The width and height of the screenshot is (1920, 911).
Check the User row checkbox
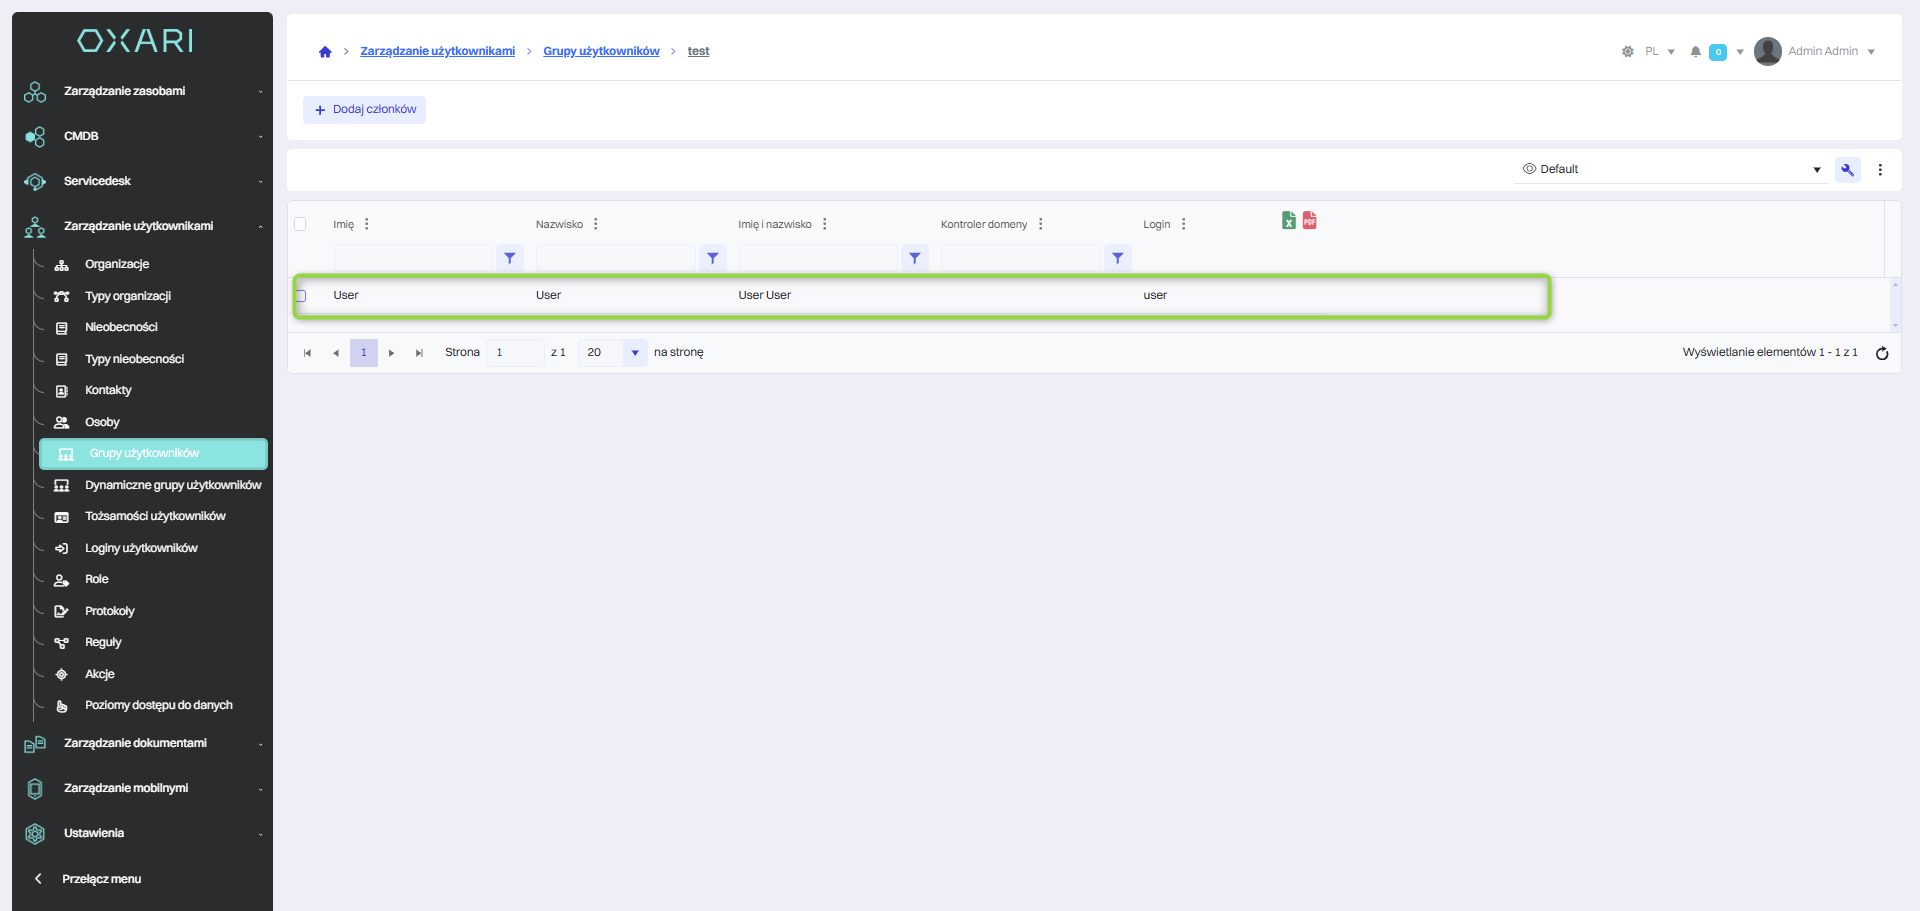(300, 296)
